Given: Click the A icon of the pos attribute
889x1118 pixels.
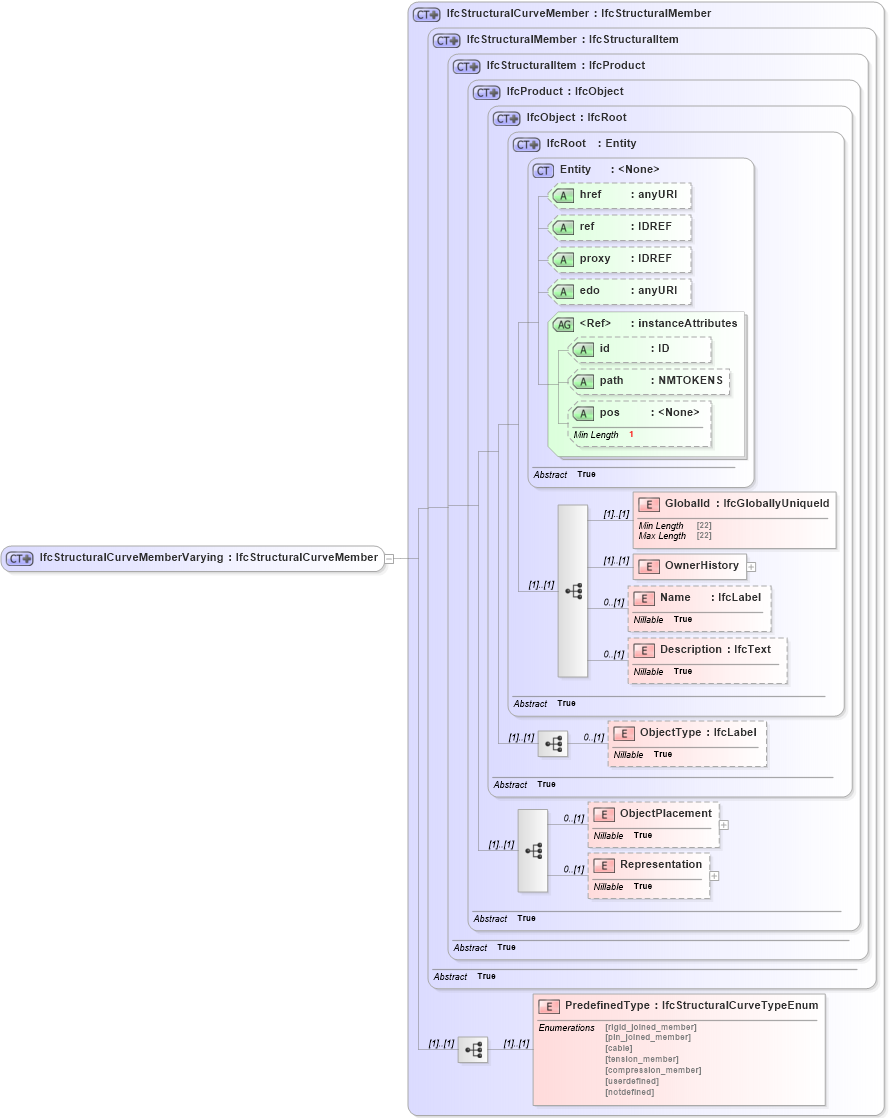Looking at the screenshot, I should pyautogui.click(x=584, y=413).
